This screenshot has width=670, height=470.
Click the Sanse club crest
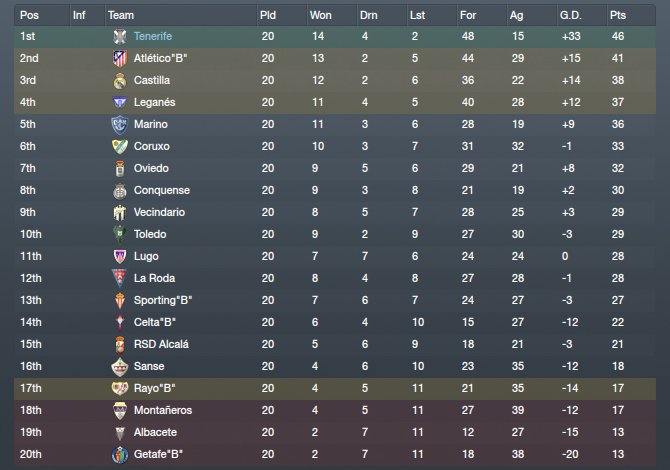coord(120,367)
